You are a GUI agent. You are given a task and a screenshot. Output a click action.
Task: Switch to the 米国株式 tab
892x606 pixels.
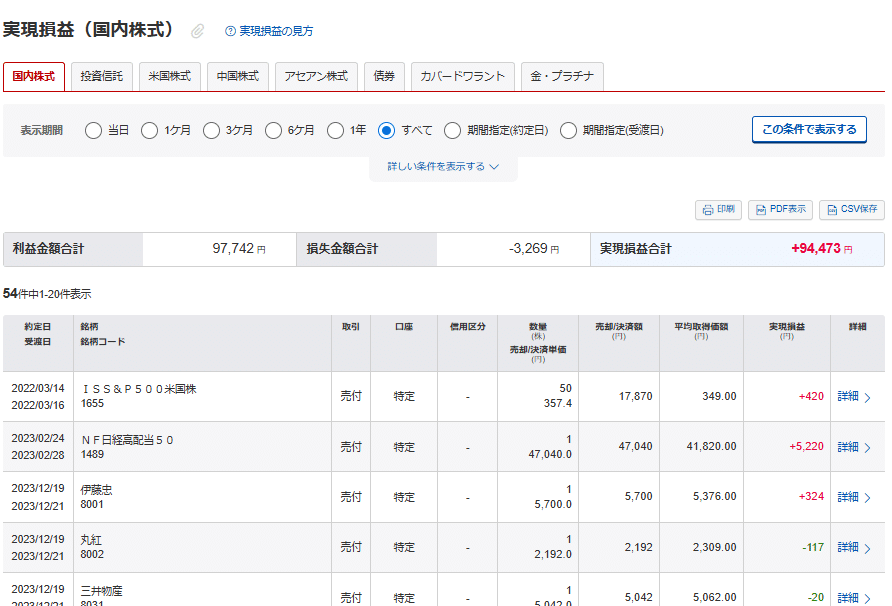(x=169, y=76)
